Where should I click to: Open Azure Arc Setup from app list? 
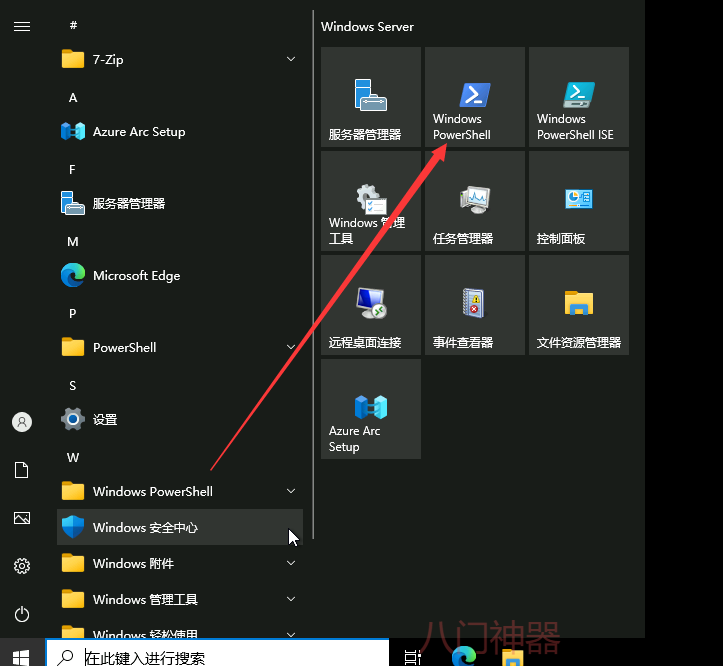[x=180, y=131]
